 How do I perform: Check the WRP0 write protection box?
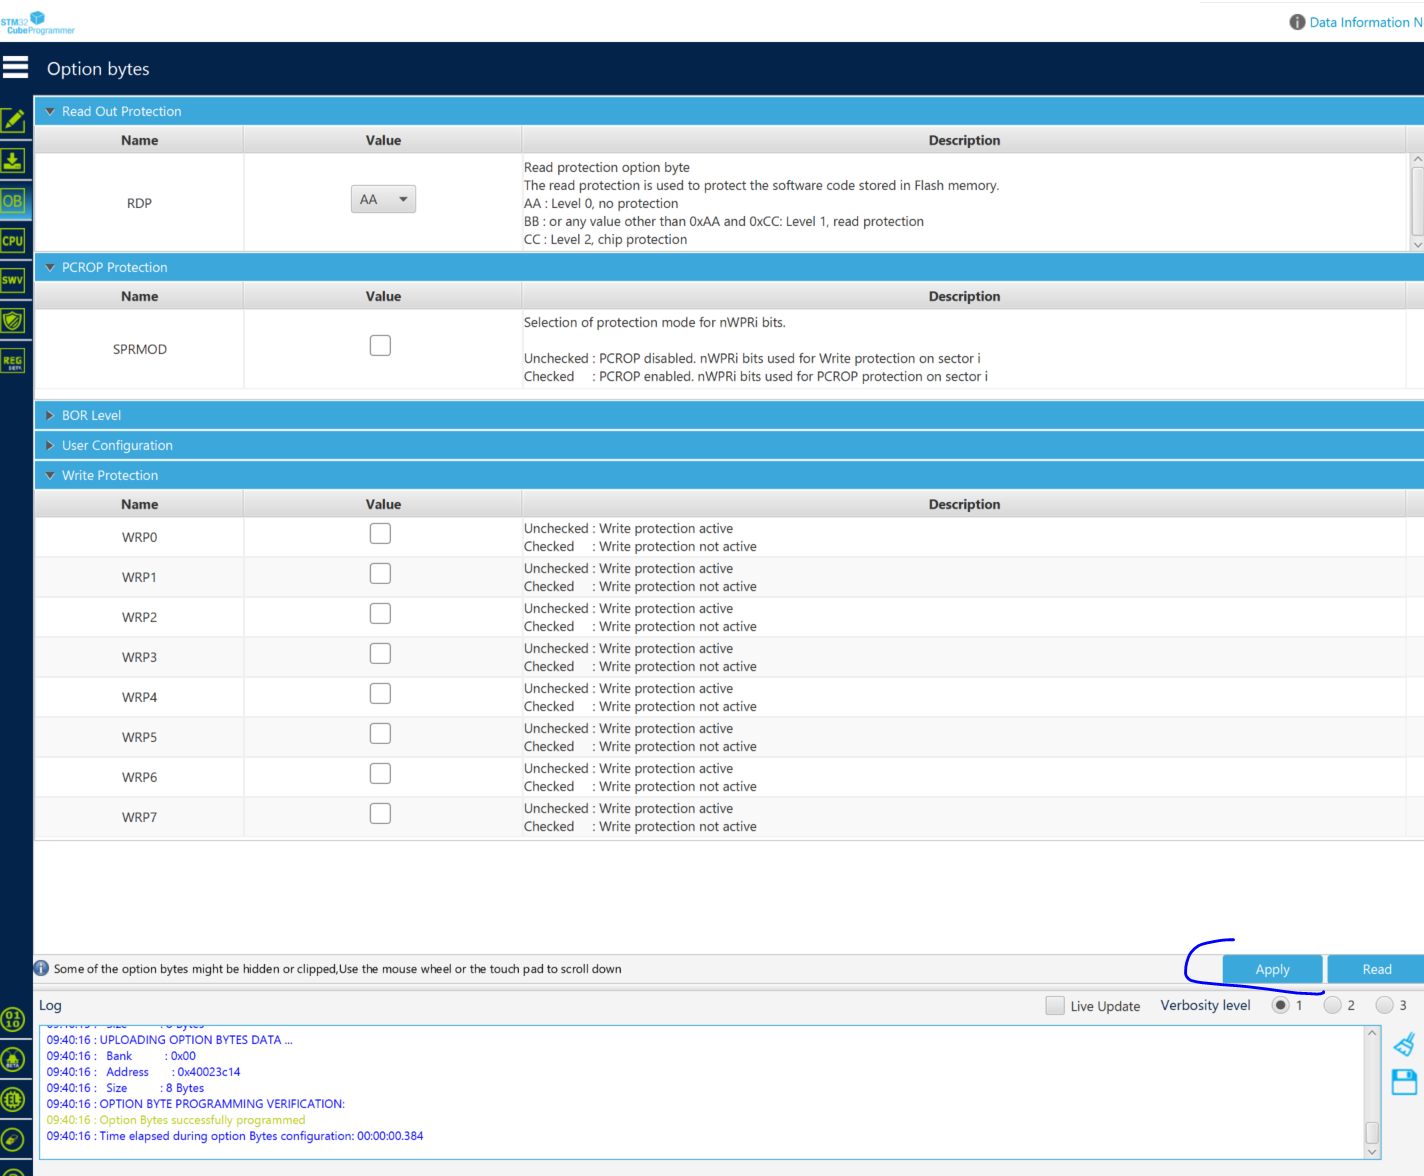pos(380,534)
